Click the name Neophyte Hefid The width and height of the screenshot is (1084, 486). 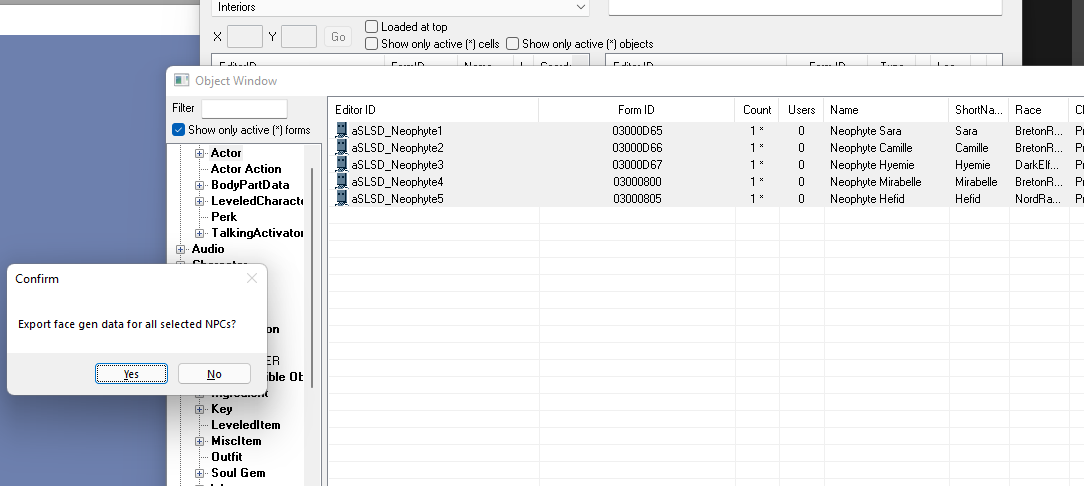868,199
